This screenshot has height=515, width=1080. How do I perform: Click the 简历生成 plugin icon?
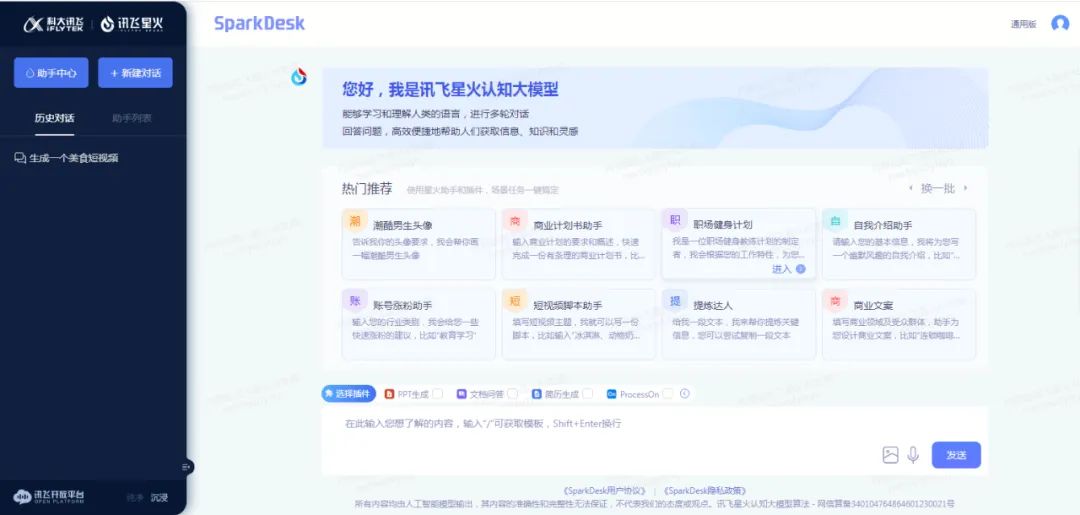pos(537,394)
